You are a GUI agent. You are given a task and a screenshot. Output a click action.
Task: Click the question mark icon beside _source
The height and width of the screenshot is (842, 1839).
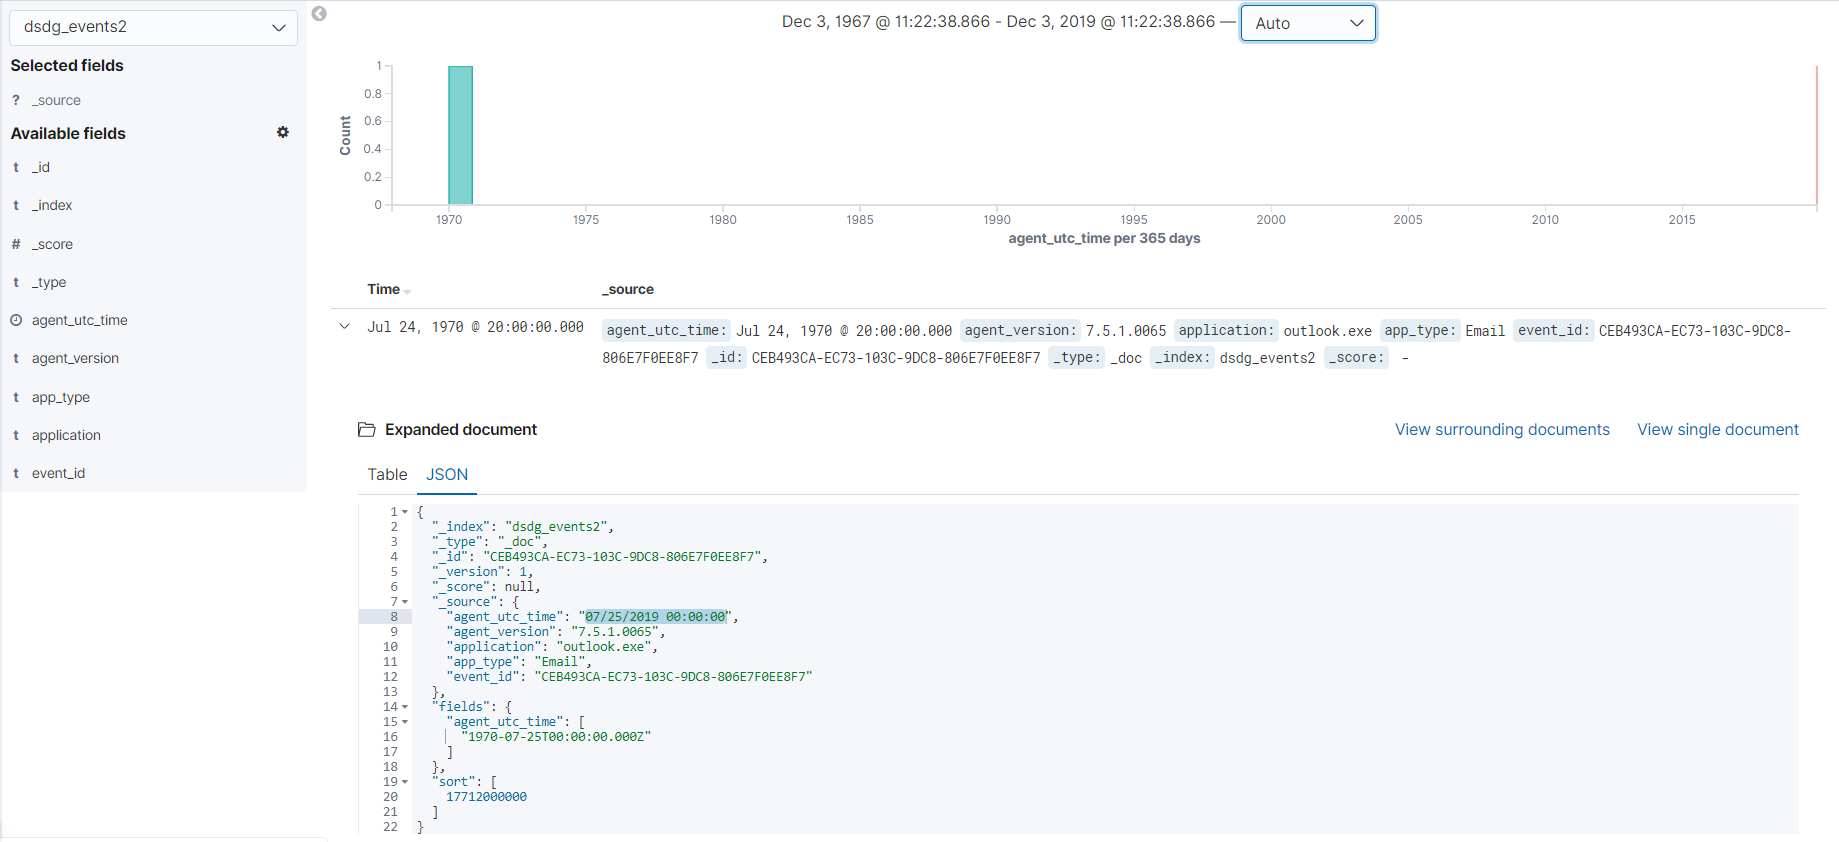16,100
